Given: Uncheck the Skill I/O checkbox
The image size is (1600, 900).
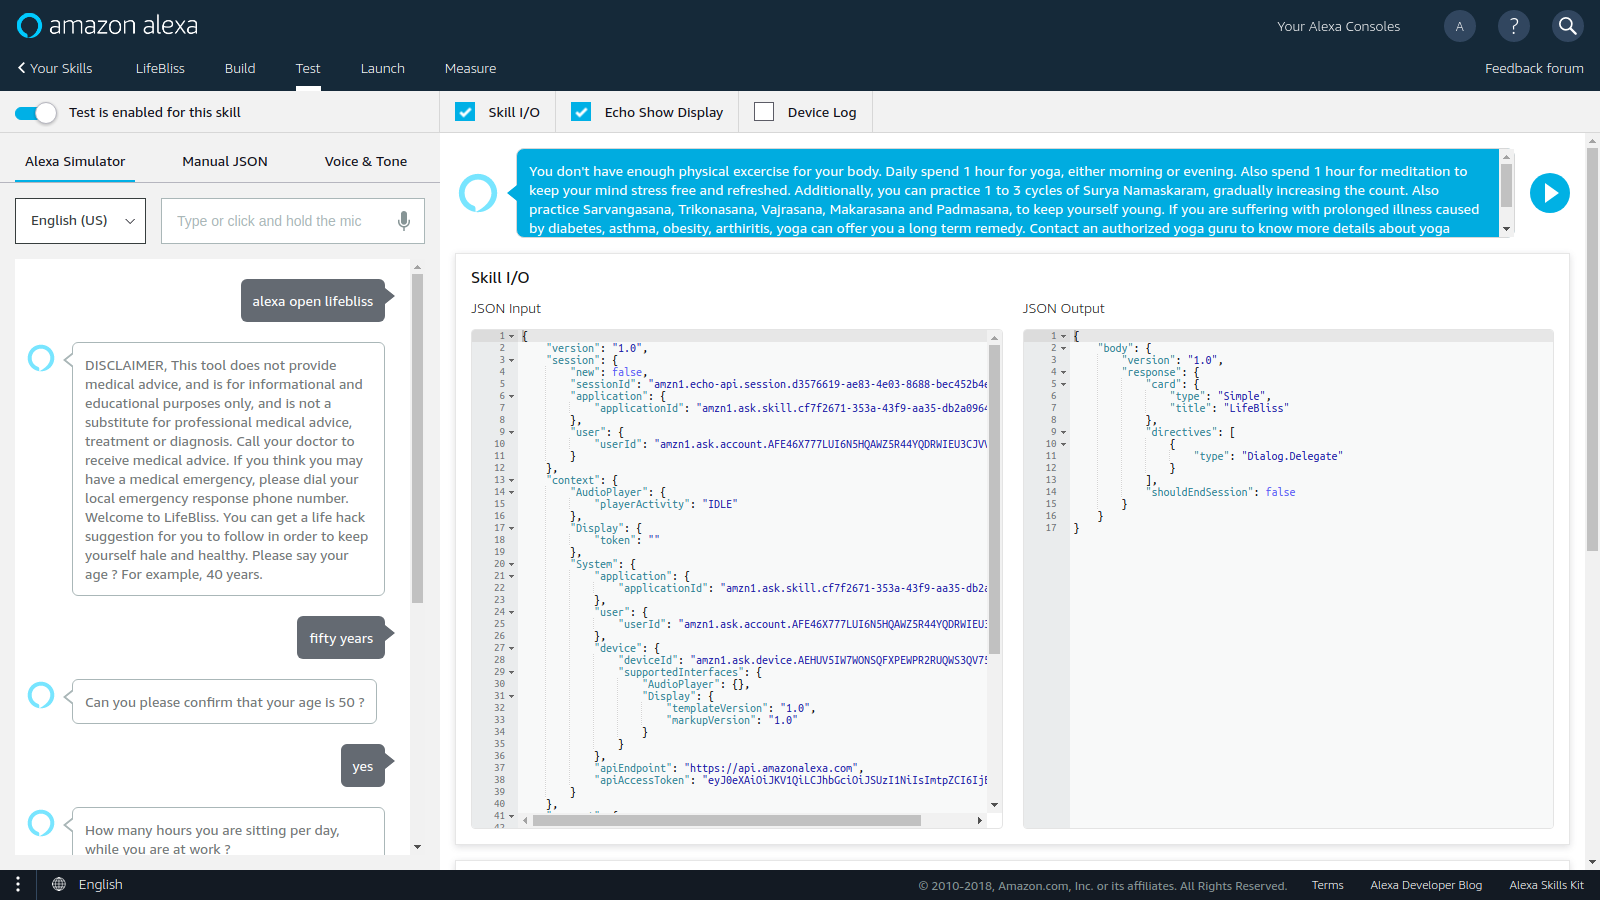Looking at the screenshot, I should click(x=465, y=112).
